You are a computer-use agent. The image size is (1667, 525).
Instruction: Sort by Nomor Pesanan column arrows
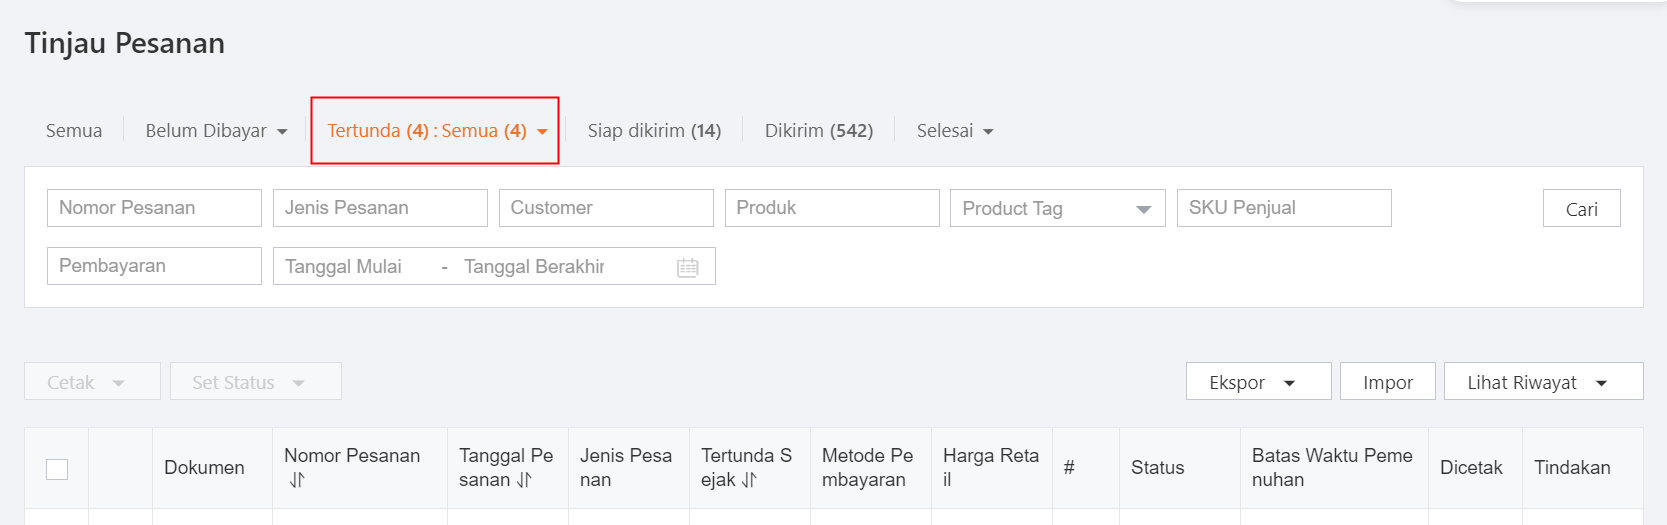297,480
